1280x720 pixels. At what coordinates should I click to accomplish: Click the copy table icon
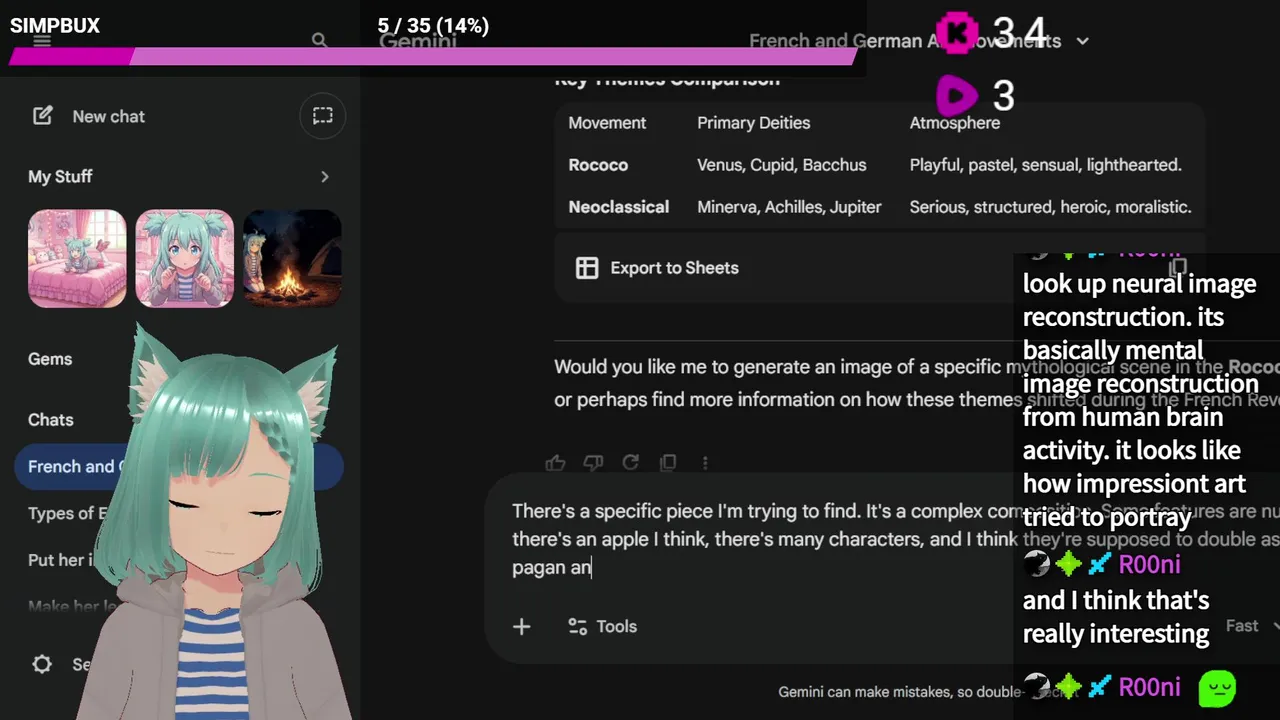tap(1179, 267)
